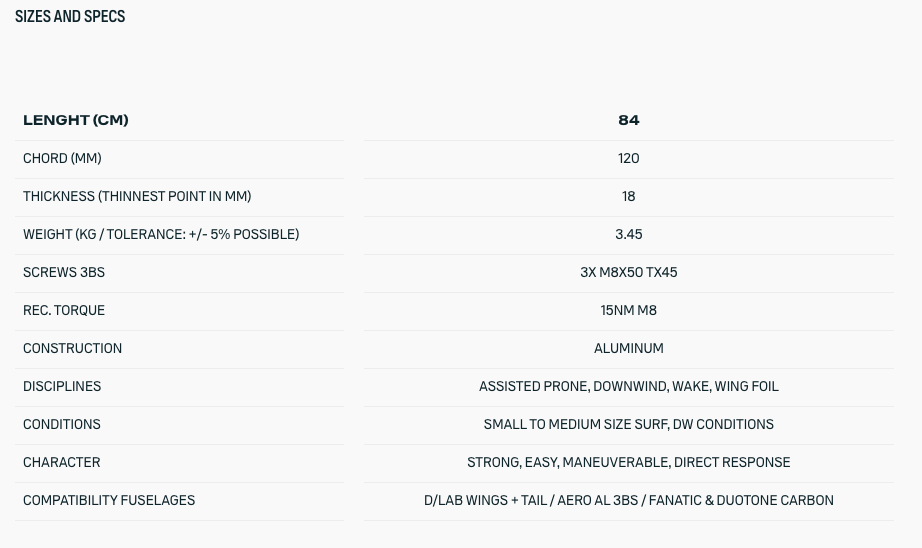The width and height of the screenshot is (922, 548).
Task: Click the Thickness (thinnest point) label
Action: (137, 196)
